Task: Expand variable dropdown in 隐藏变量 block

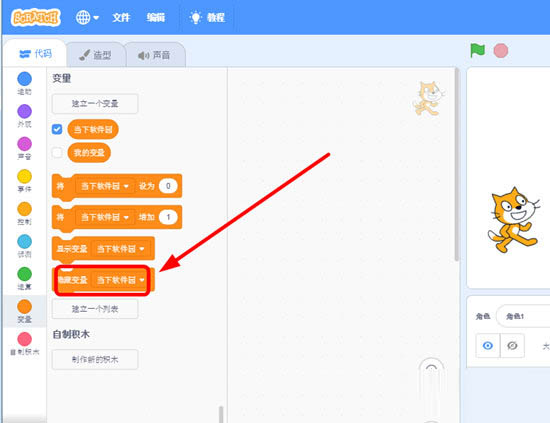Action: [120, 280]
